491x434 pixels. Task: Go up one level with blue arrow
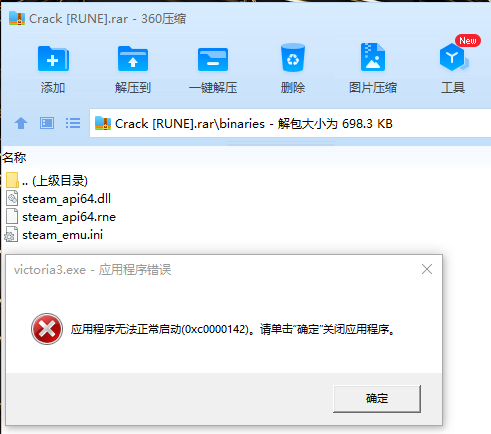pyautogui.click(x=21, y=123)
